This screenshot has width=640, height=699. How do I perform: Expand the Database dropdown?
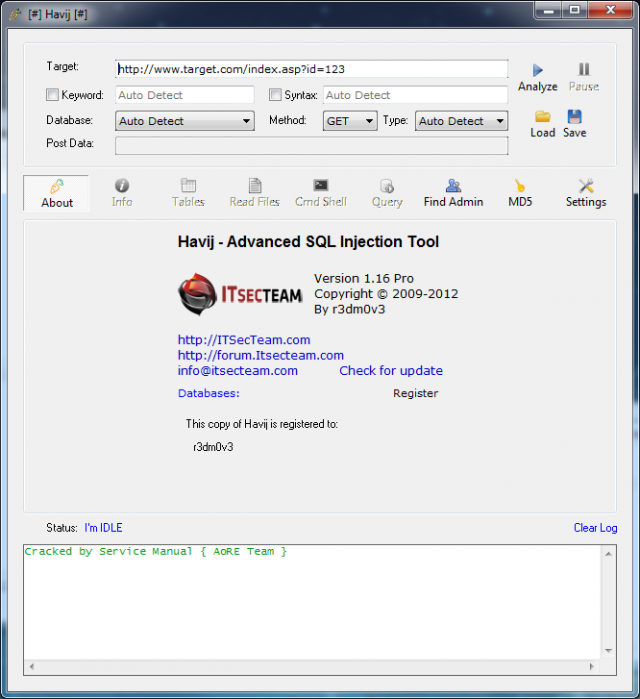[x=185, y=121]
